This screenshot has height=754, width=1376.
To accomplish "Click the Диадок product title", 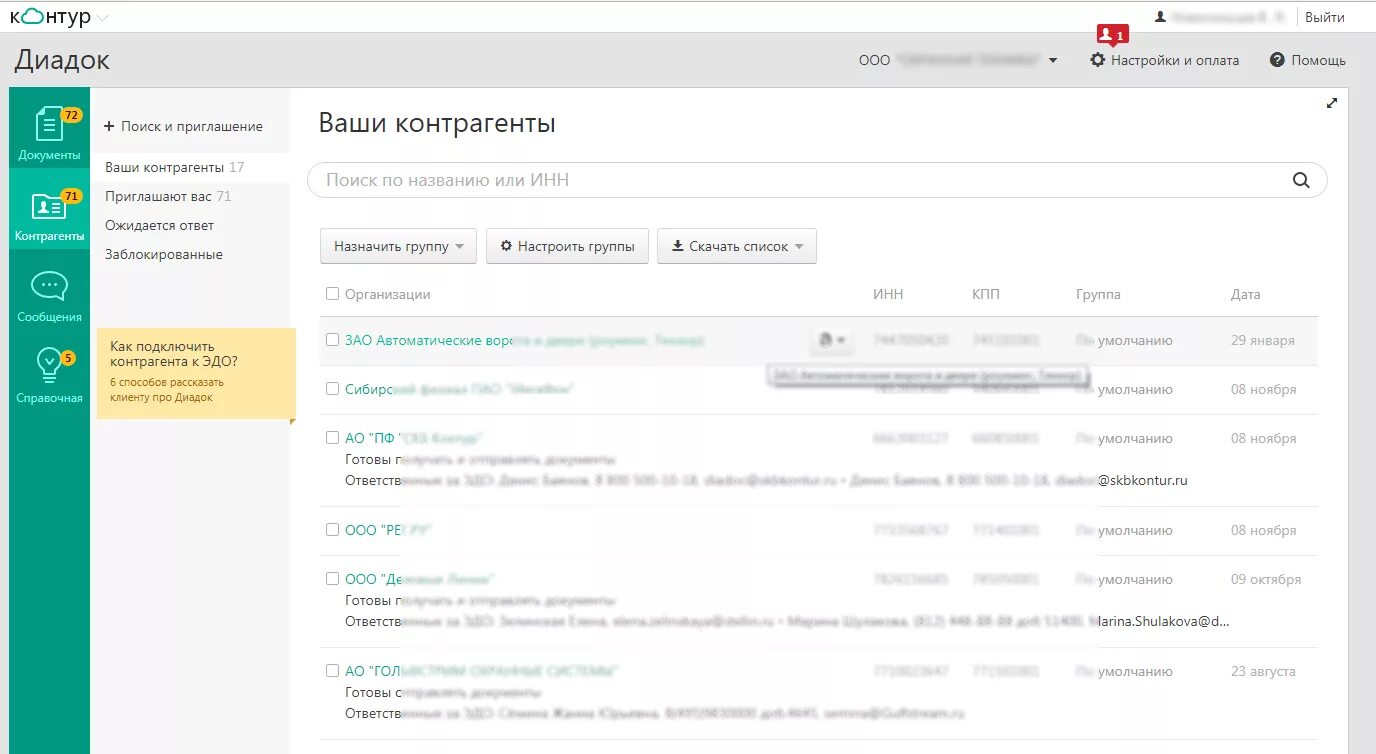I will tap(62, 60).
